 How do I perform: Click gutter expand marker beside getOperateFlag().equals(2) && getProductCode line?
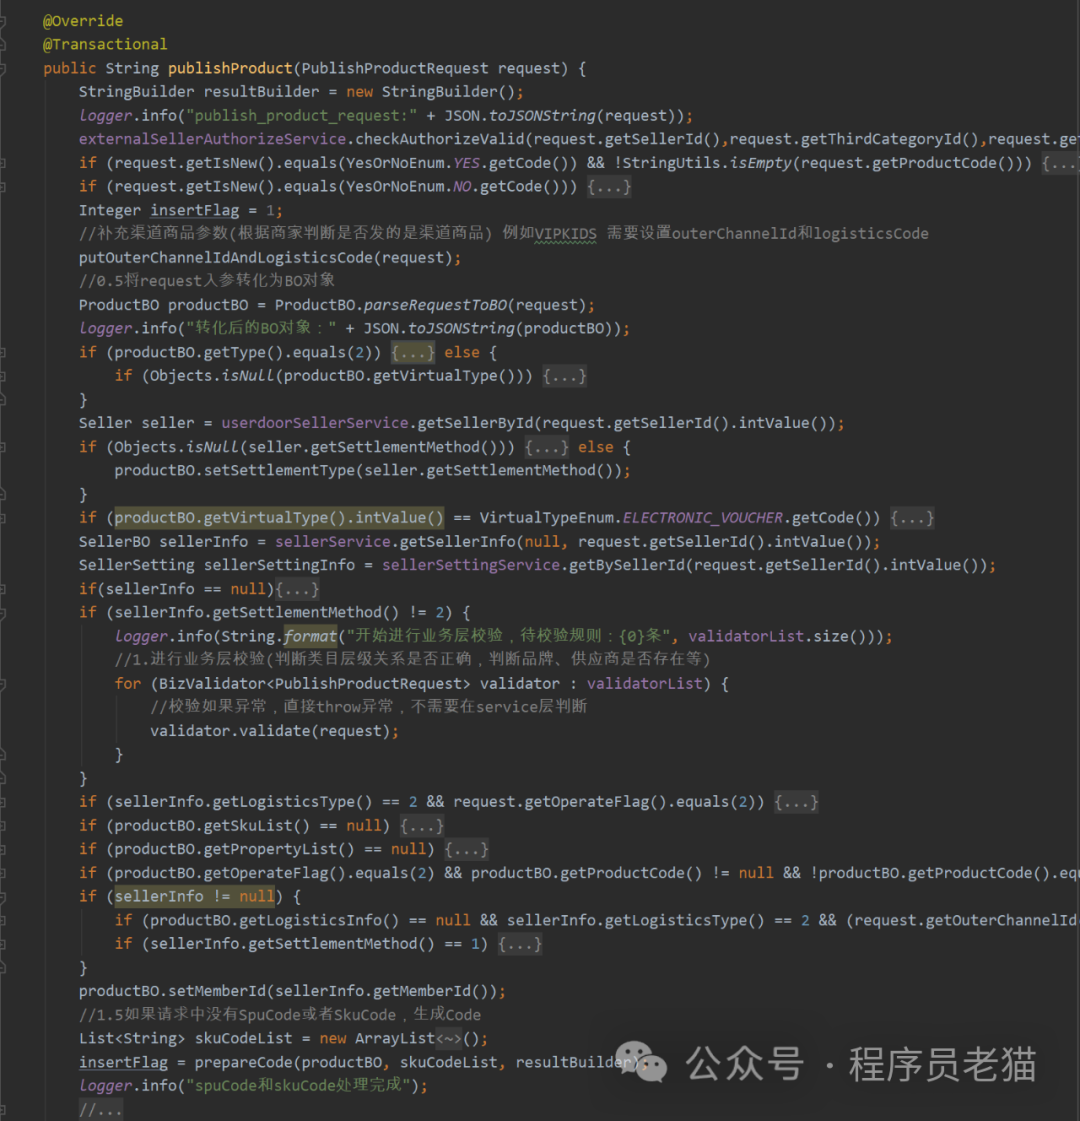pyautogui.click(x=5, y=873)
